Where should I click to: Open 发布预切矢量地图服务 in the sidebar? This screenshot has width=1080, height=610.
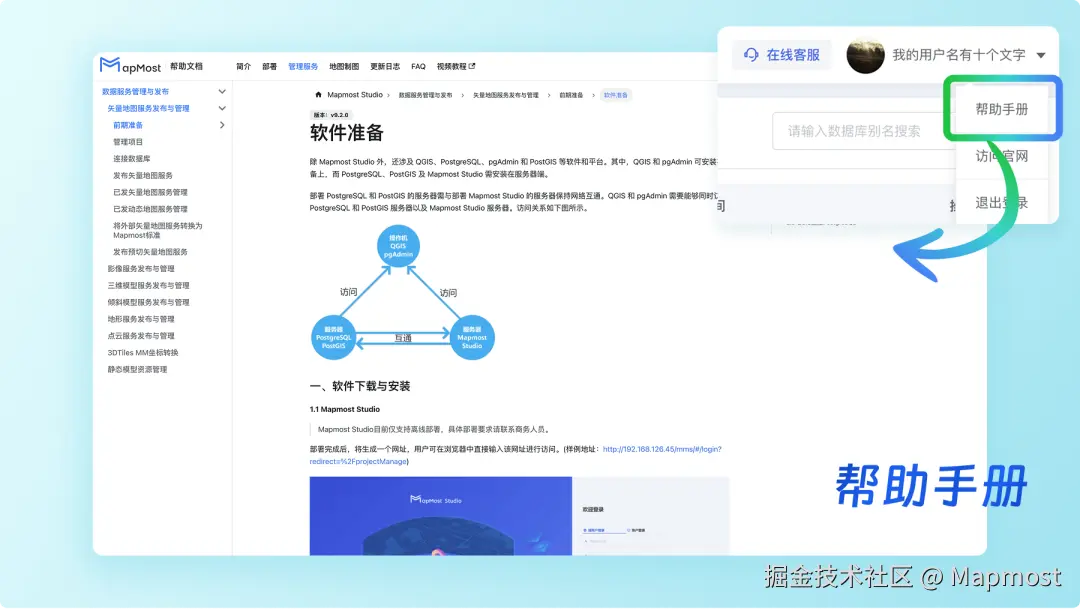click(x=150, y=253)
